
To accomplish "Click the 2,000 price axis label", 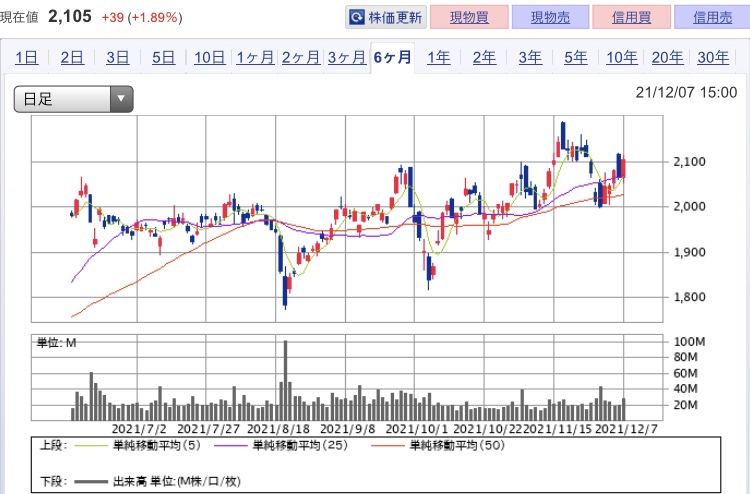I will pyautogui.click(x=689, y=207).
